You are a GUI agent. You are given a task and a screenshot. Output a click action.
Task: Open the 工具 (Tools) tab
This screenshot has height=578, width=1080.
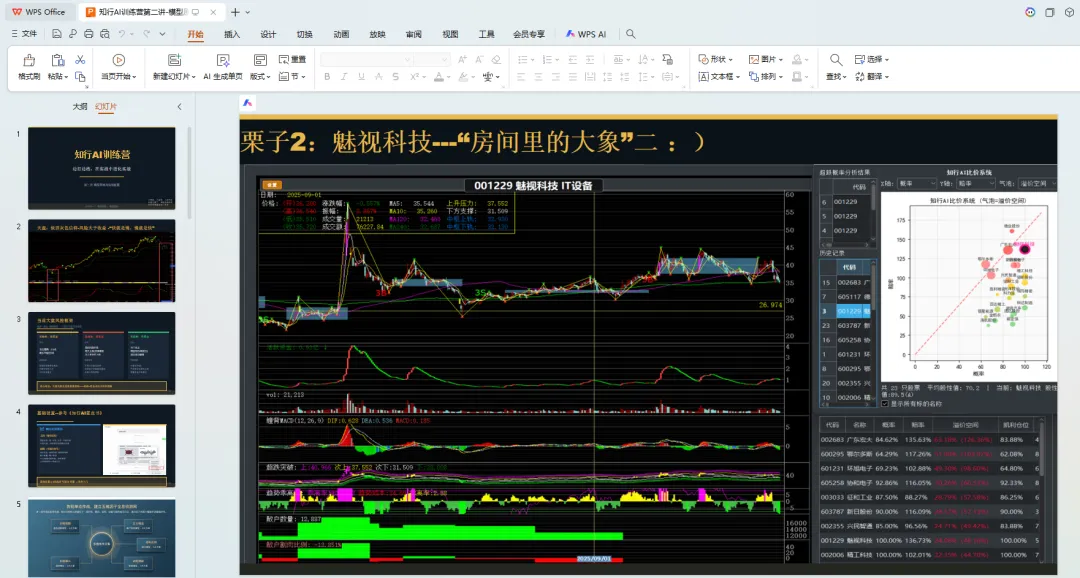point(486,34)
